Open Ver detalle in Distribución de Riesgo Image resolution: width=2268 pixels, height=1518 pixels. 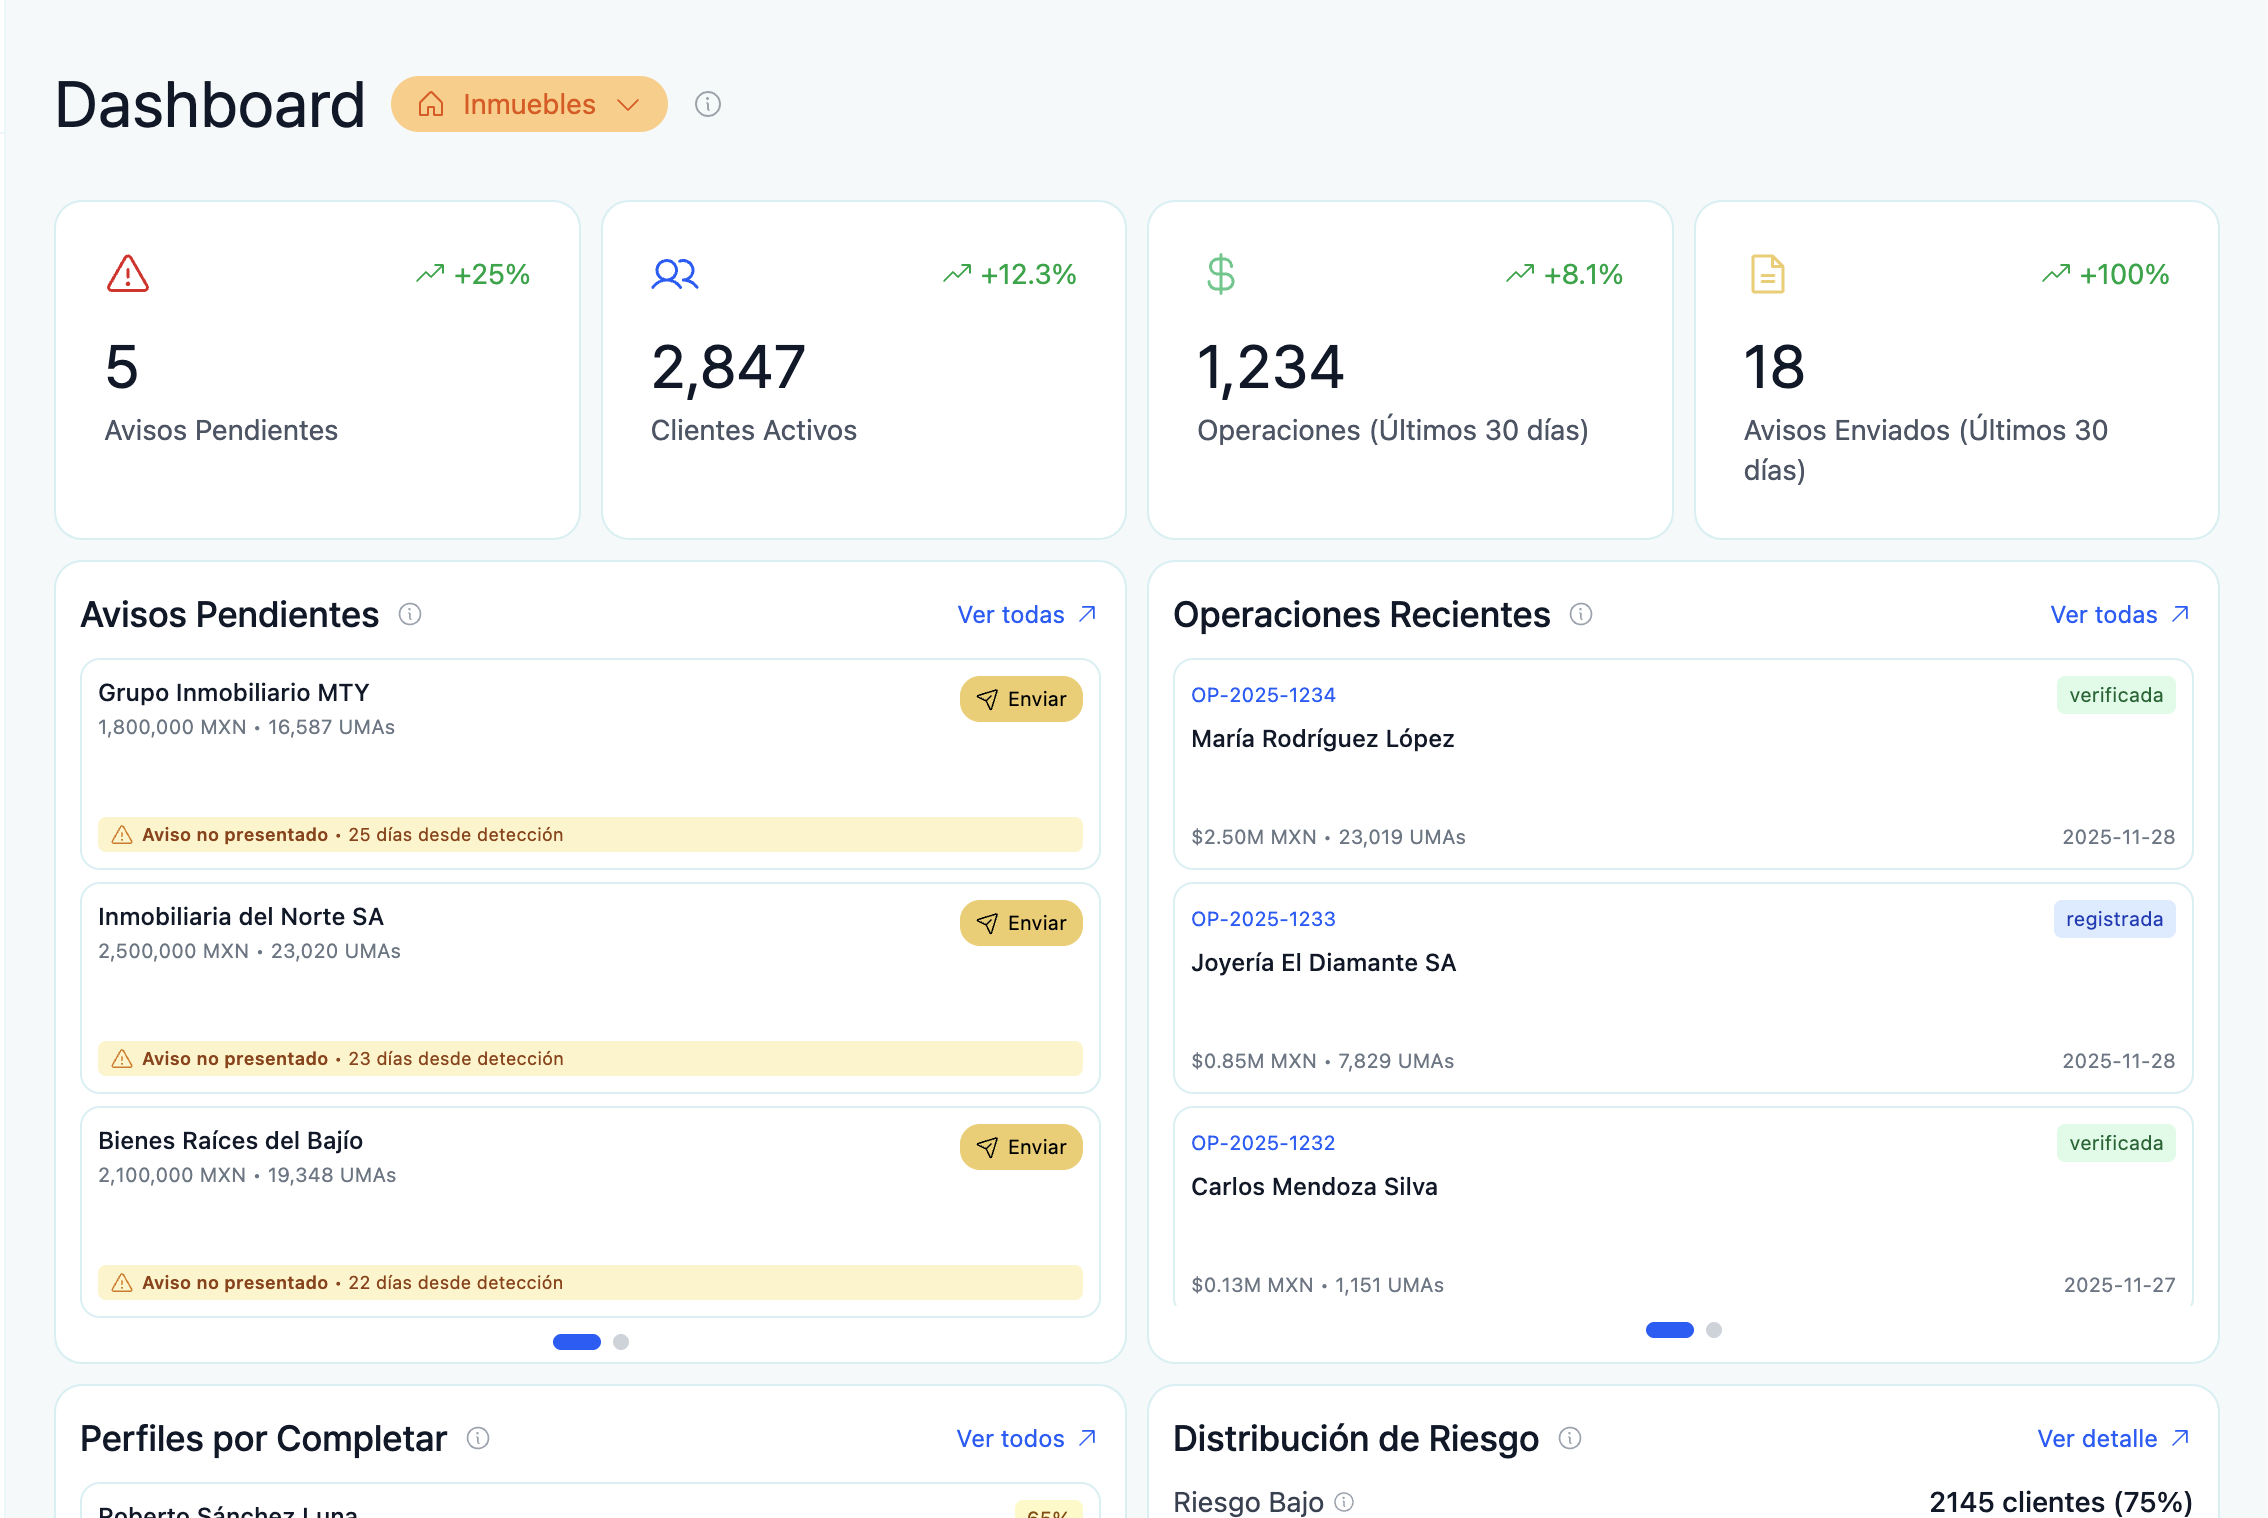[2114, 1438]
